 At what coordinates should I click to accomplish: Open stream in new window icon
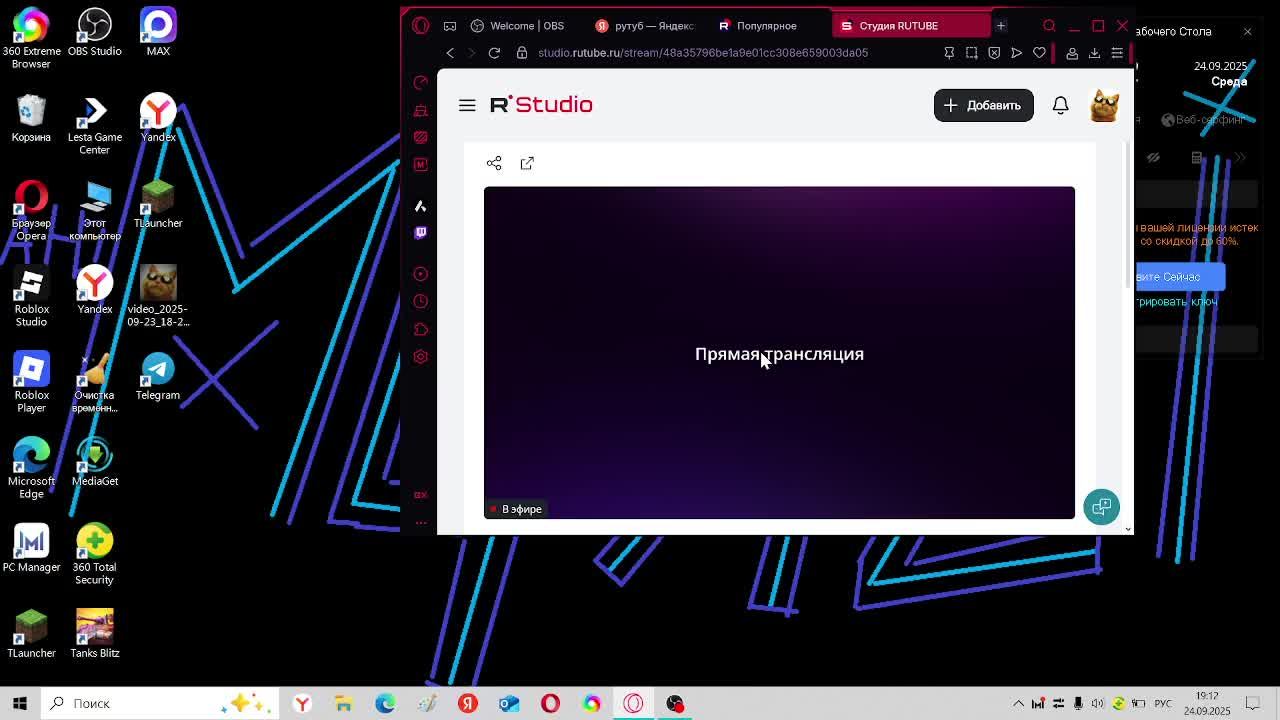[527, 163]
